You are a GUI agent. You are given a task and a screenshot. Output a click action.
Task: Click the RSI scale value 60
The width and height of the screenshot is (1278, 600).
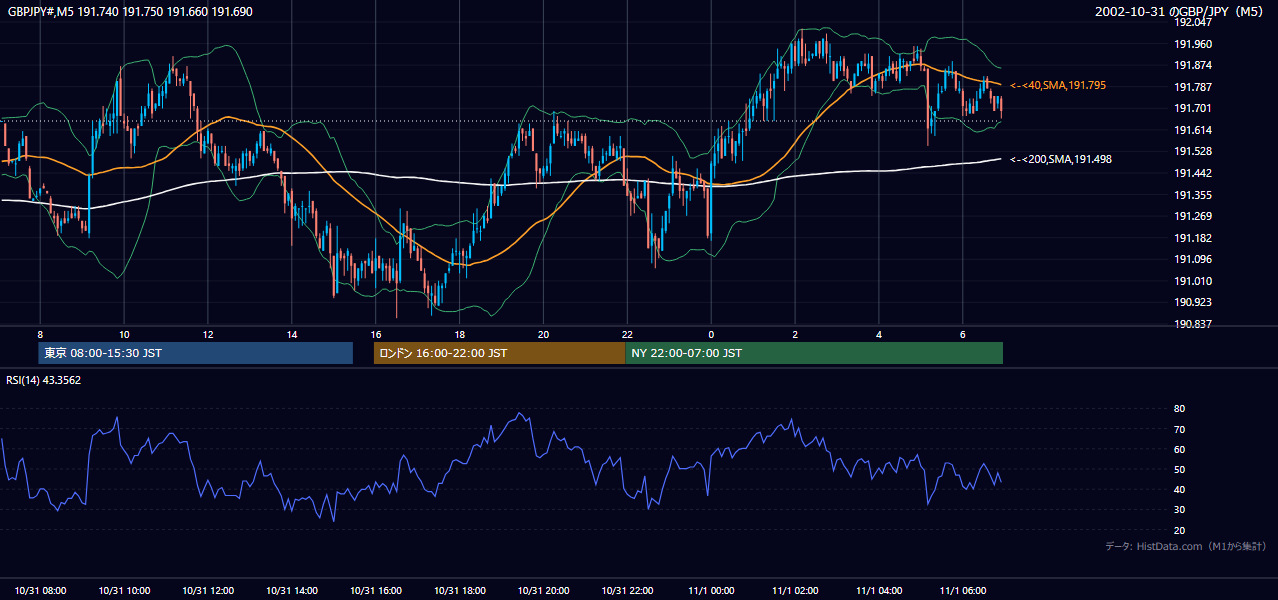(x=1180, y=449)
